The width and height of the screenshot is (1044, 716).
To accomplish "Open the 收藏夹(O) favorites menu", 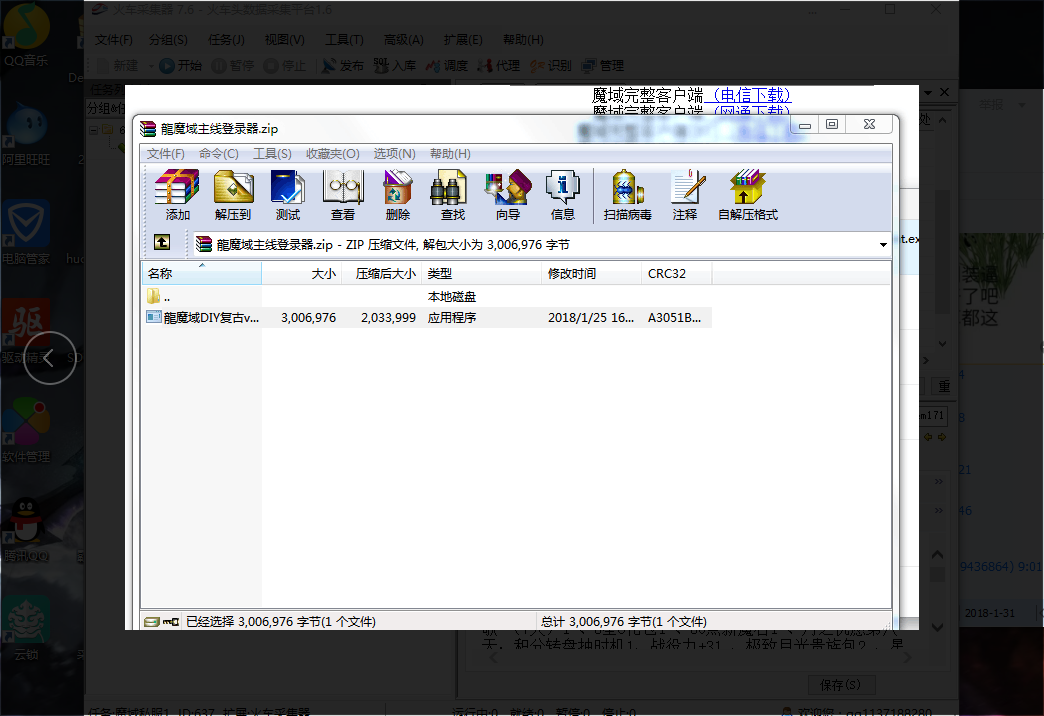I will tap(332, 154).
